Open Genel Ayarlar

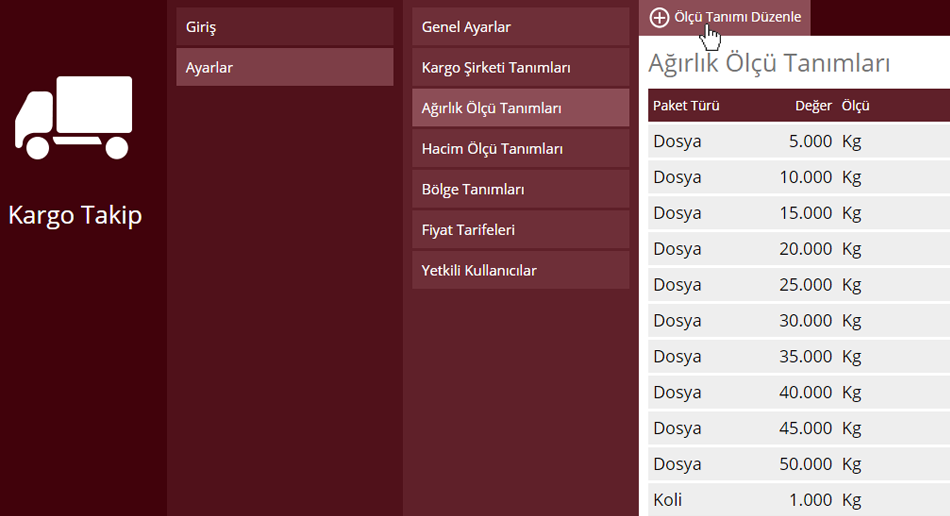point(520,27)
